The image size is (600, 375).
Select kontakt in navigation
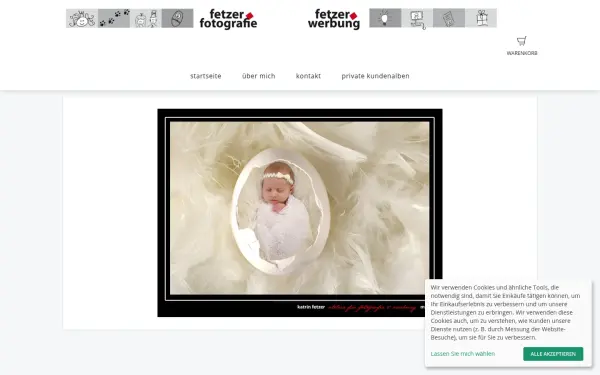tap(308, 76)
